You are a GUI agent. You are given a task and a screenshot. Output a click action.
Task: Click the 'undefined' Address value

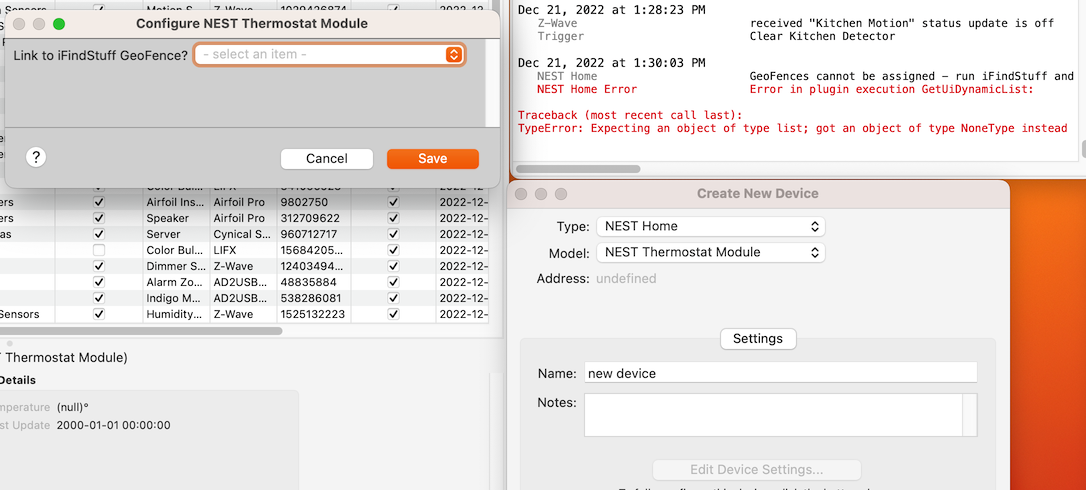(626, 279)
